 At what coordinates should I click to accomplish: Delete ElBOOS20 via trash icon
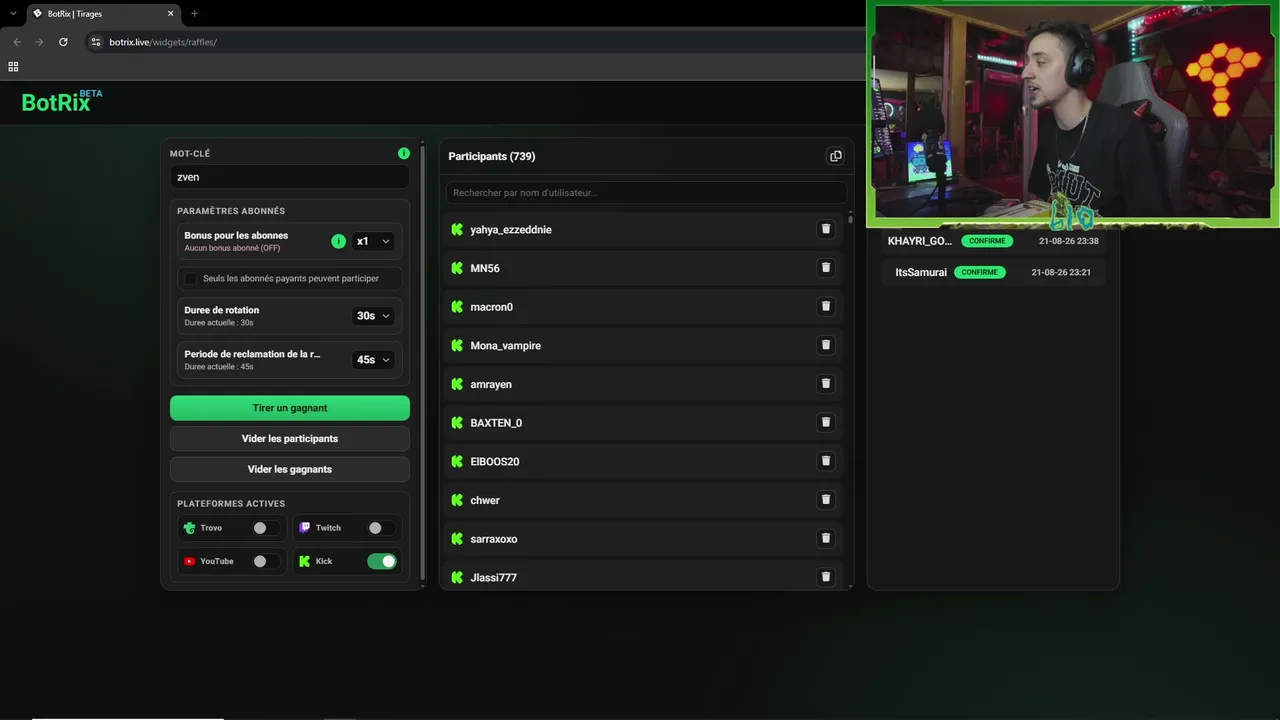point(826,461)
